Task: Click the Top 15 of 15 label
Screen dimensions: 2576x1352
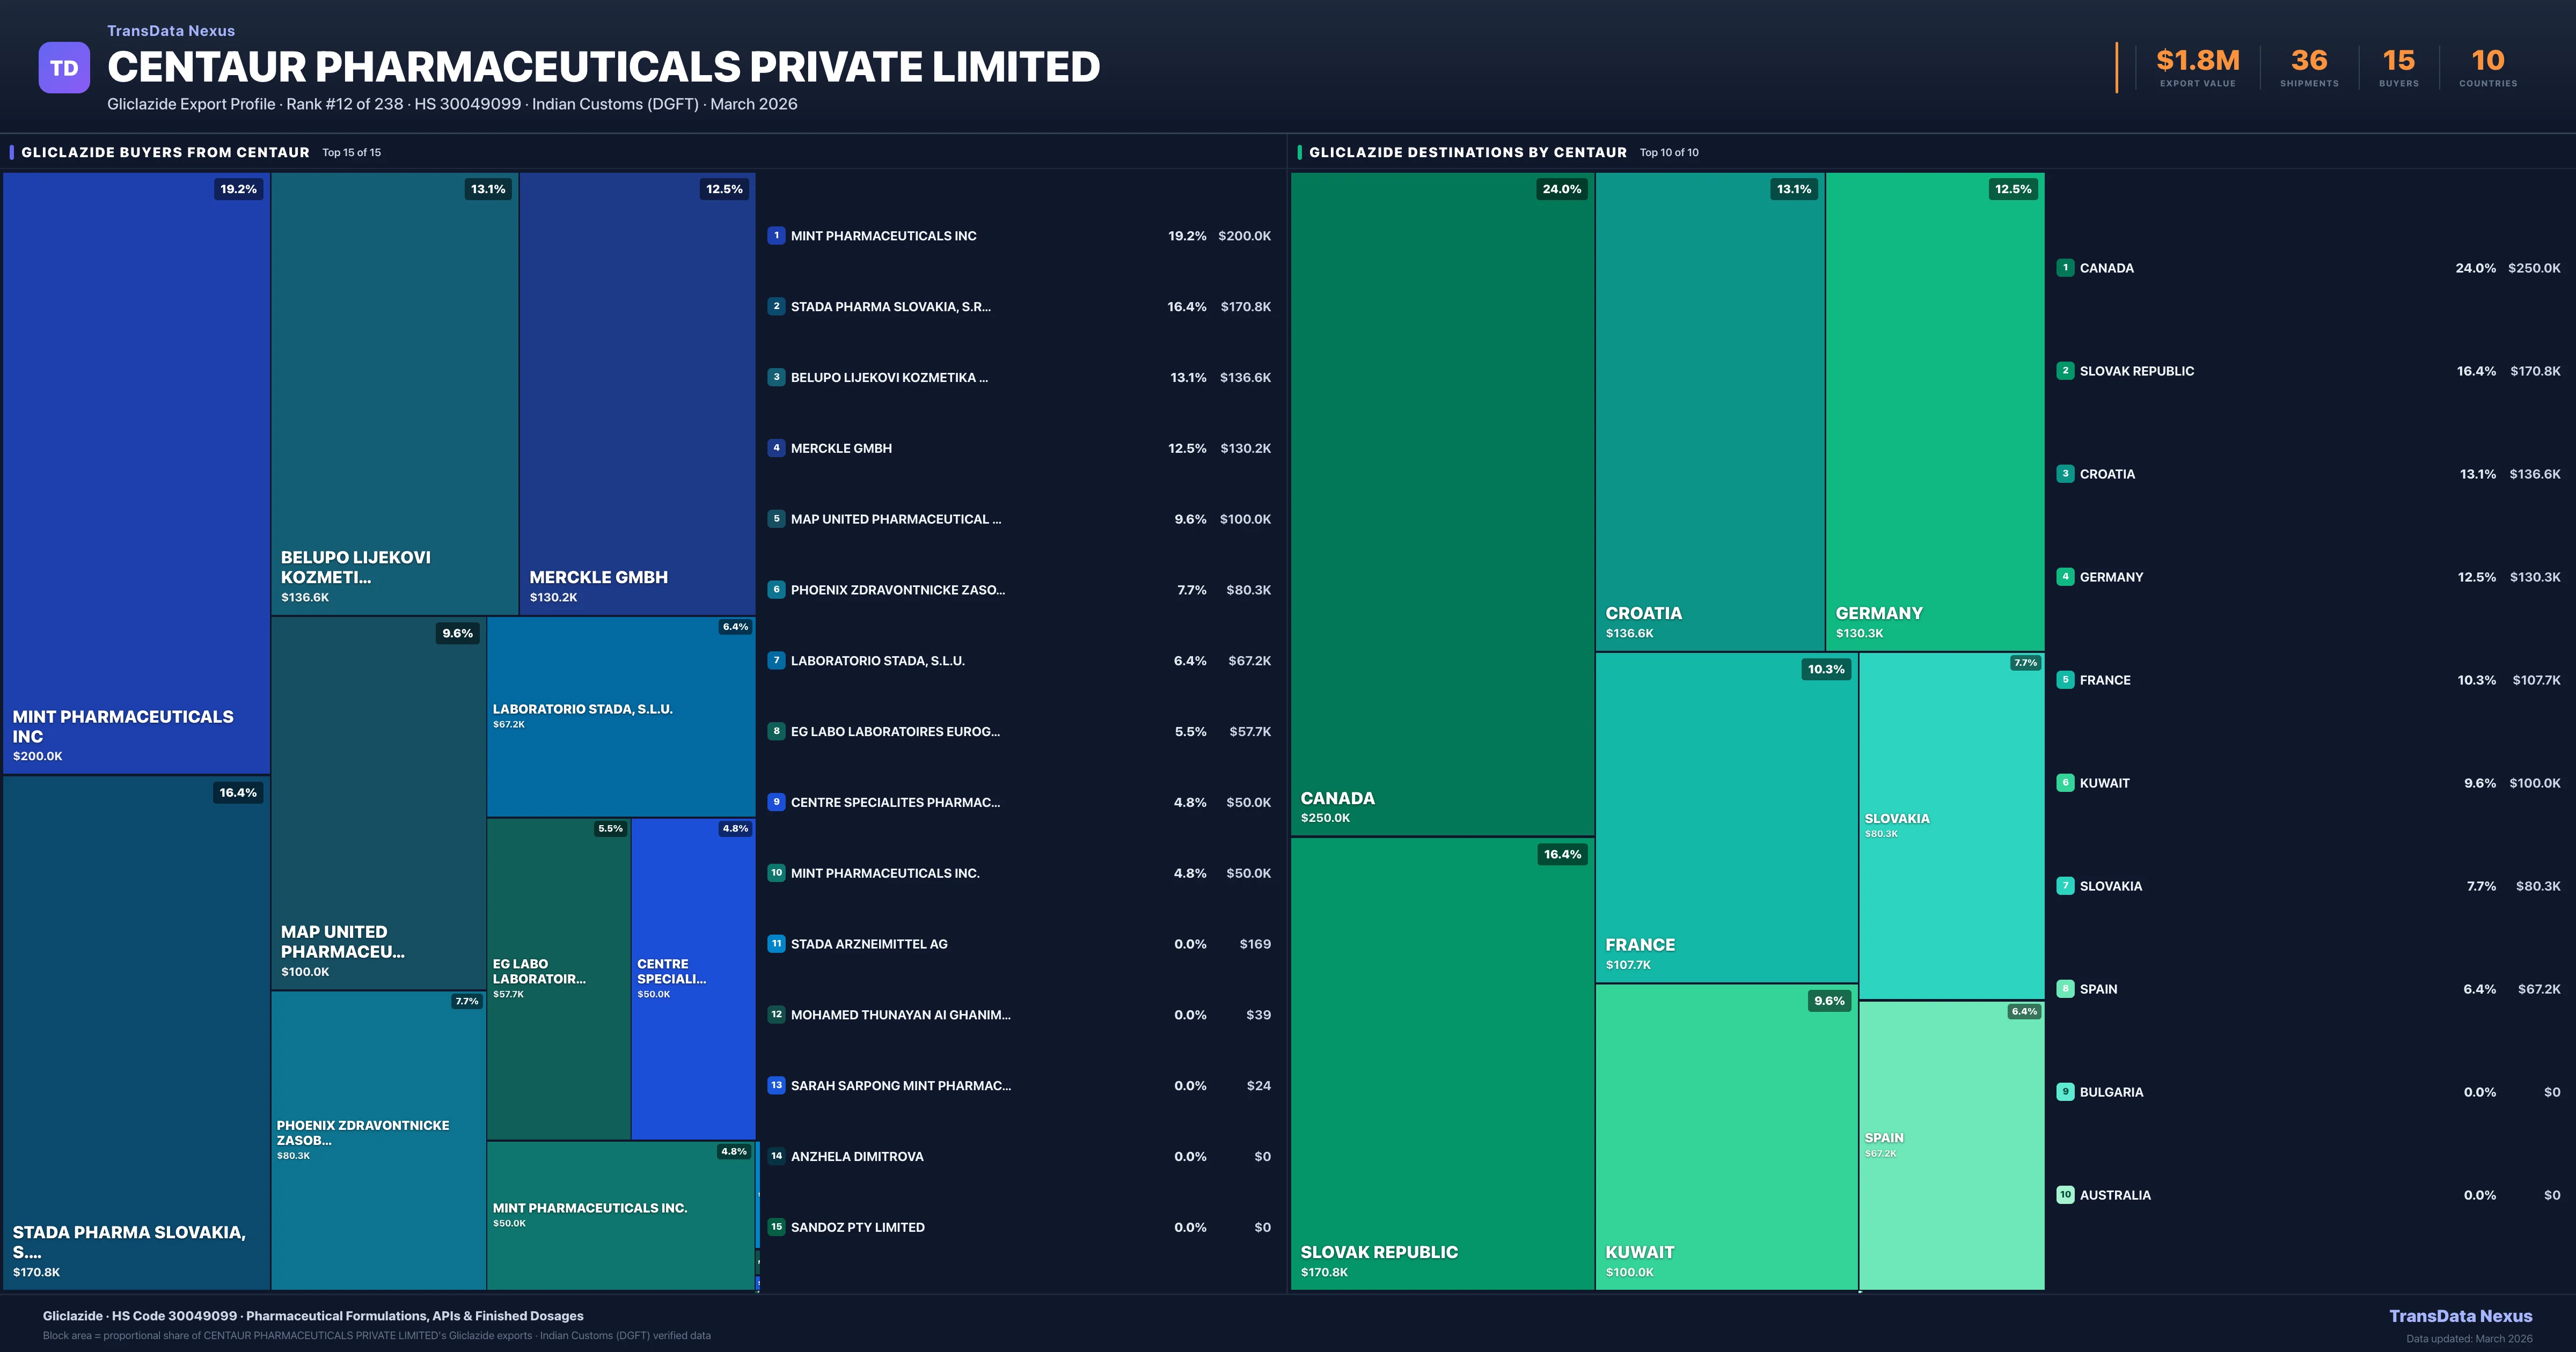Action: pyautogui.click(x=350, y=152)
